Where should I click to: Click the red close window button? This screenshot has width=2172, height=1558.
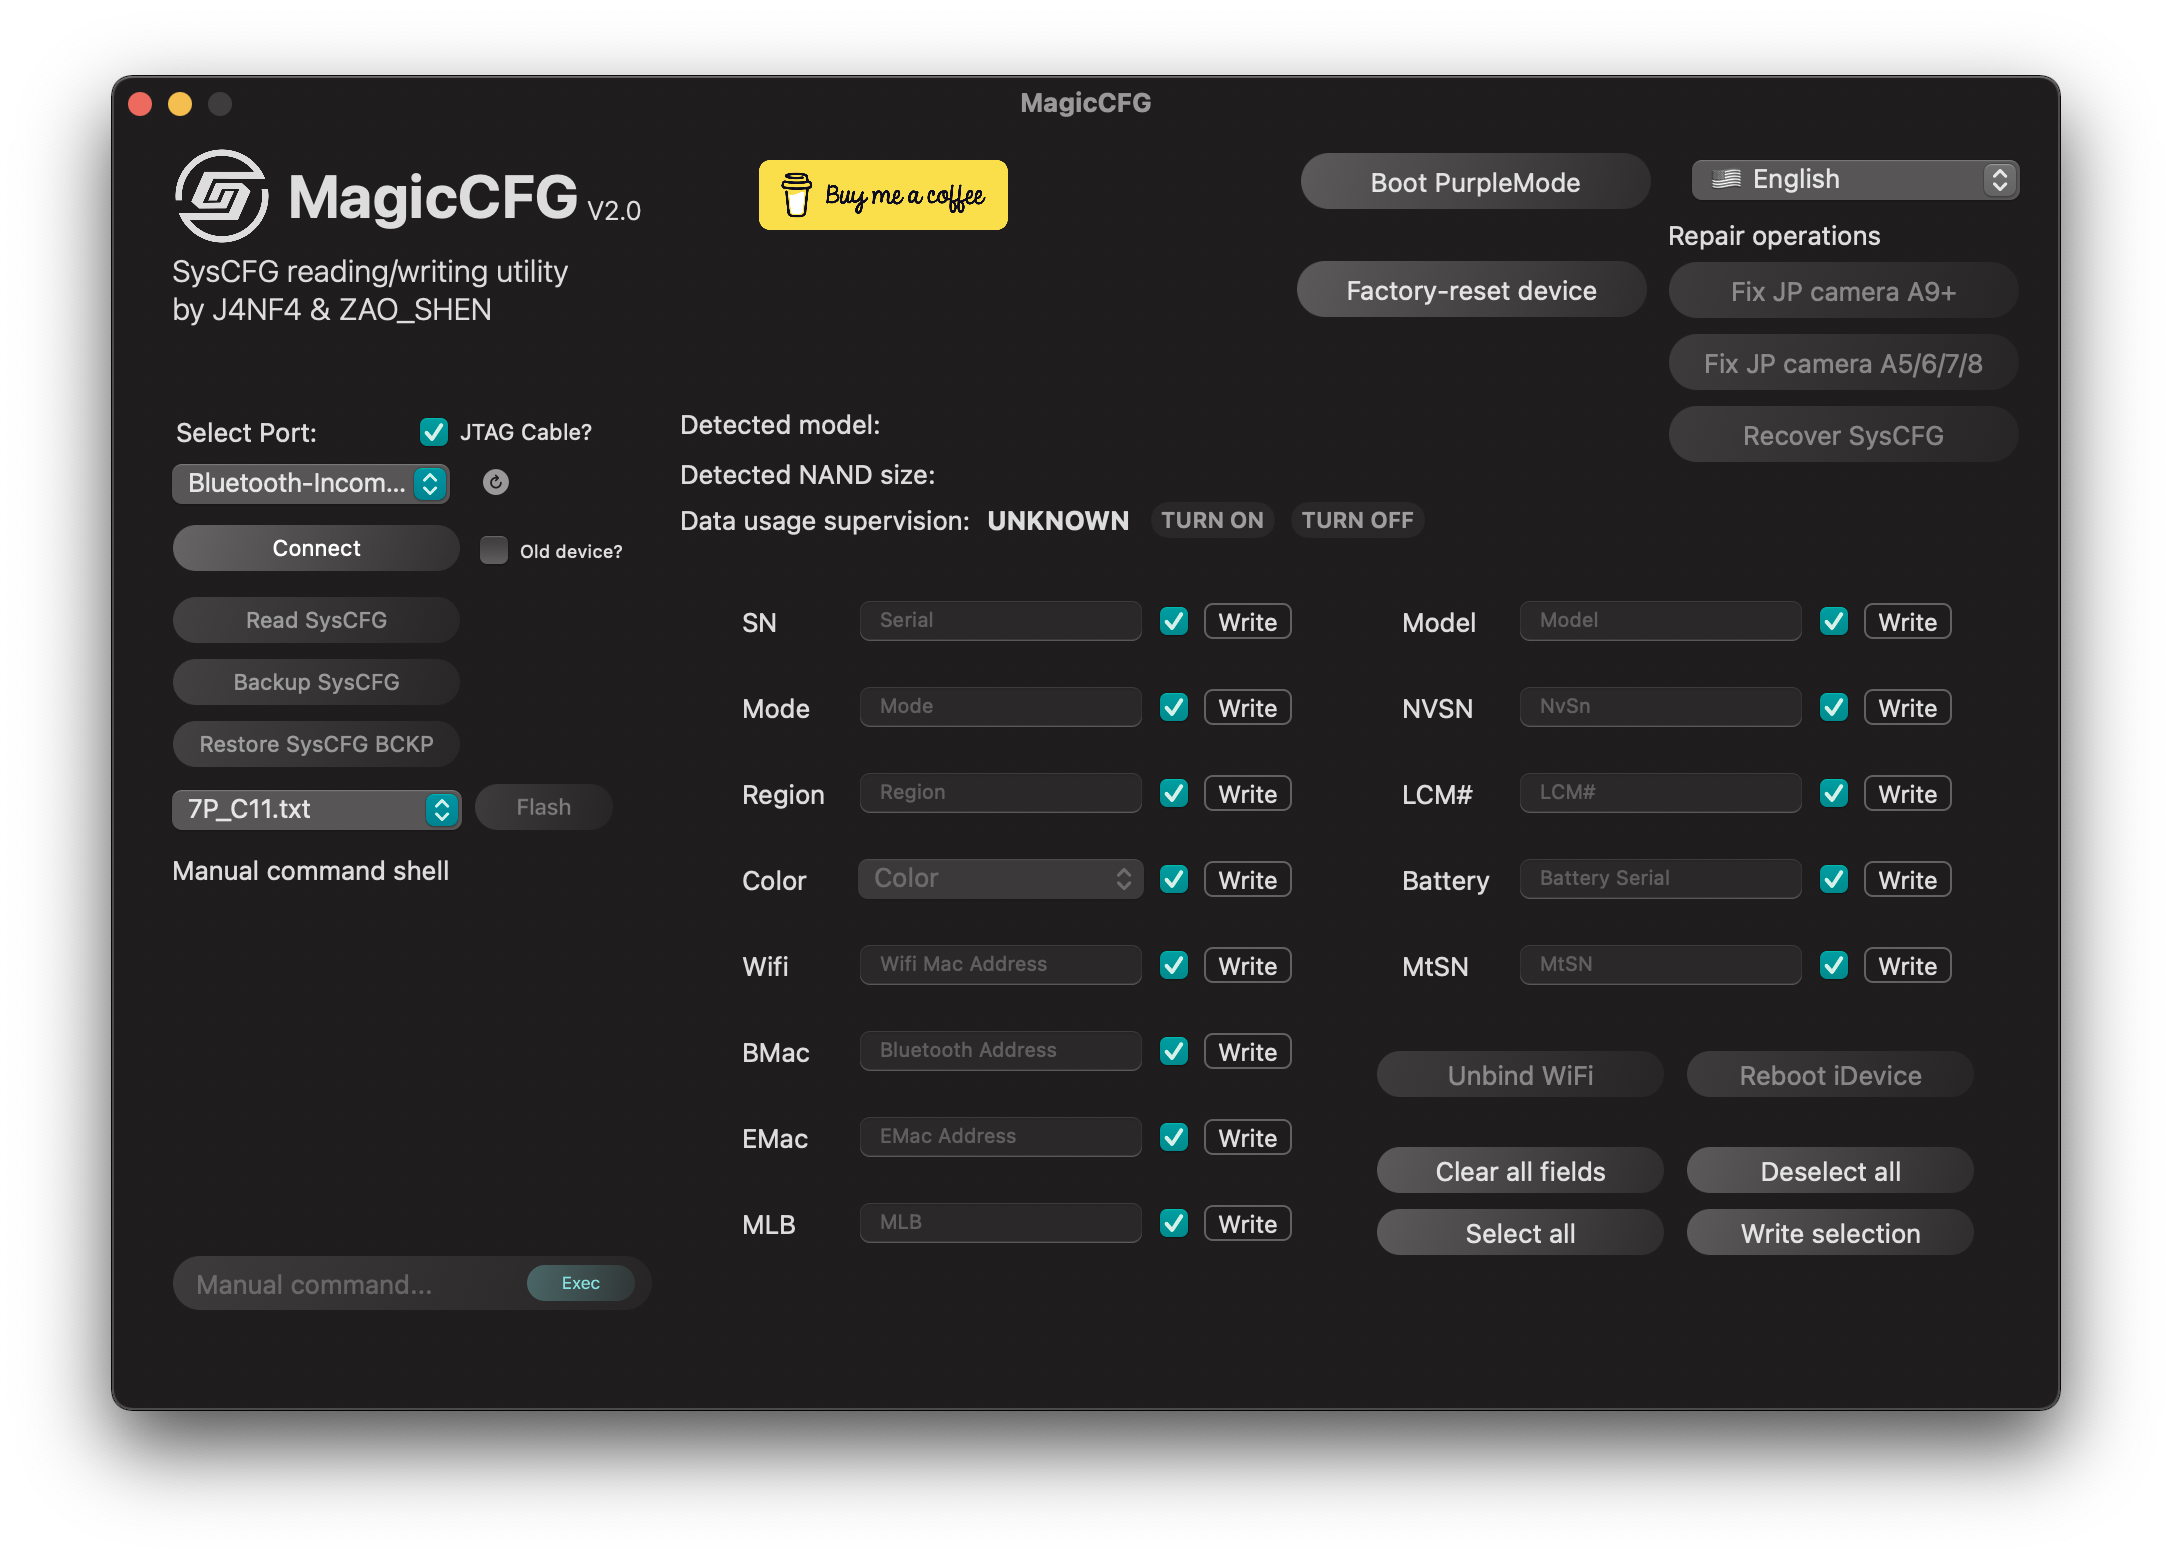140,104
